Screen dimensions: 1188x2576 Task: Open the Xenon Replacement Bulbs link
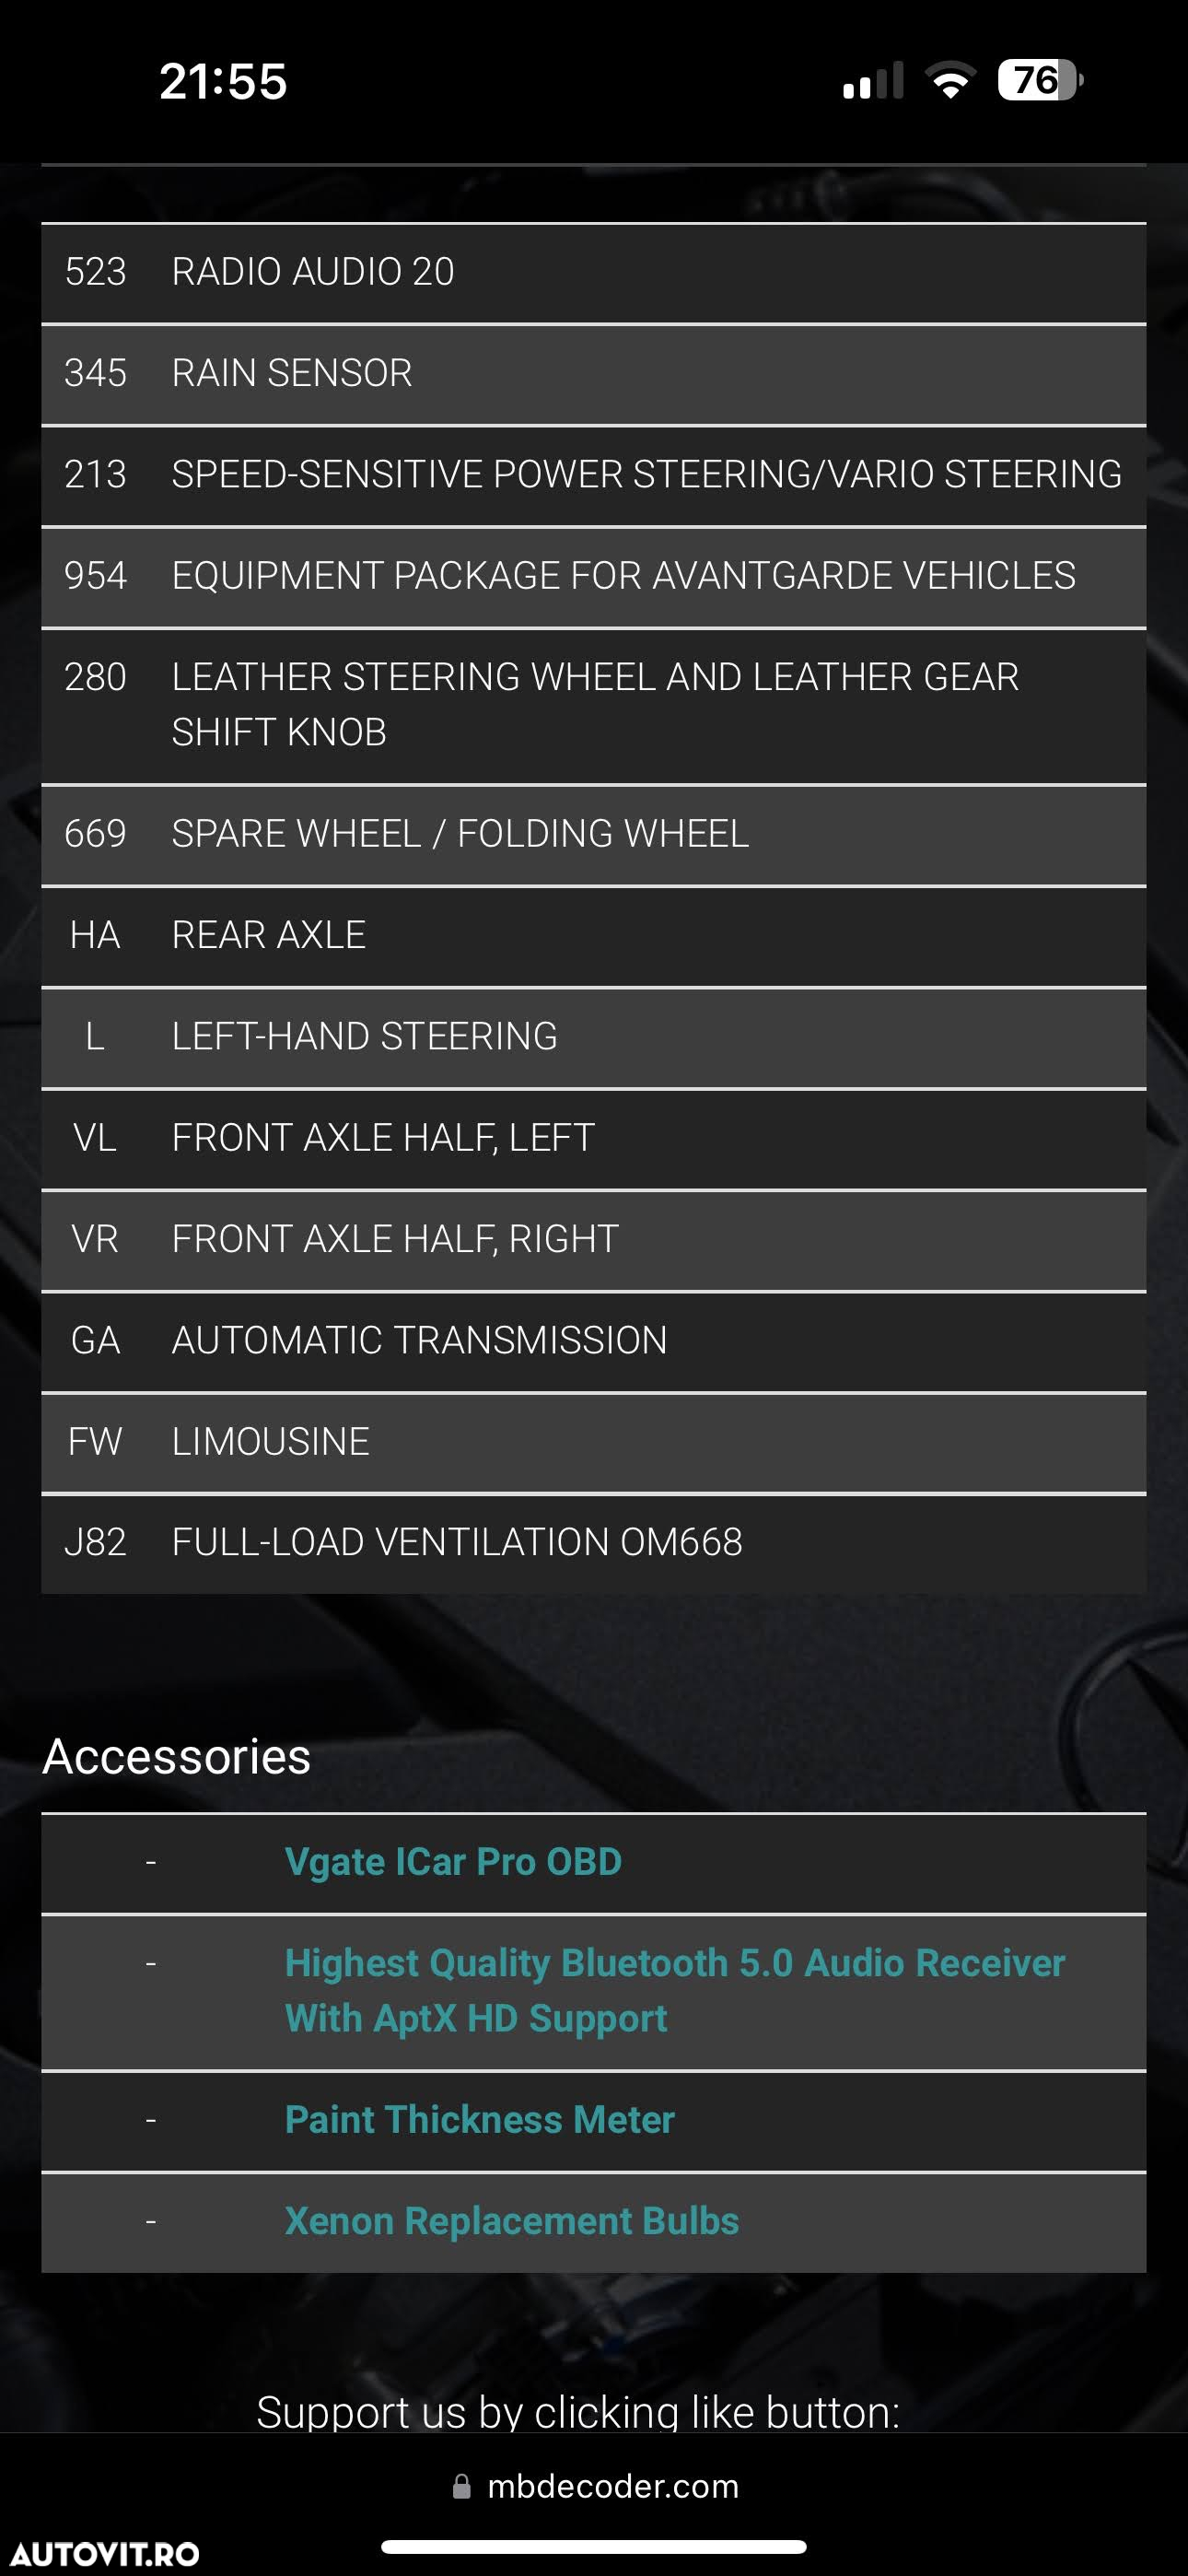click(512, 2220)
